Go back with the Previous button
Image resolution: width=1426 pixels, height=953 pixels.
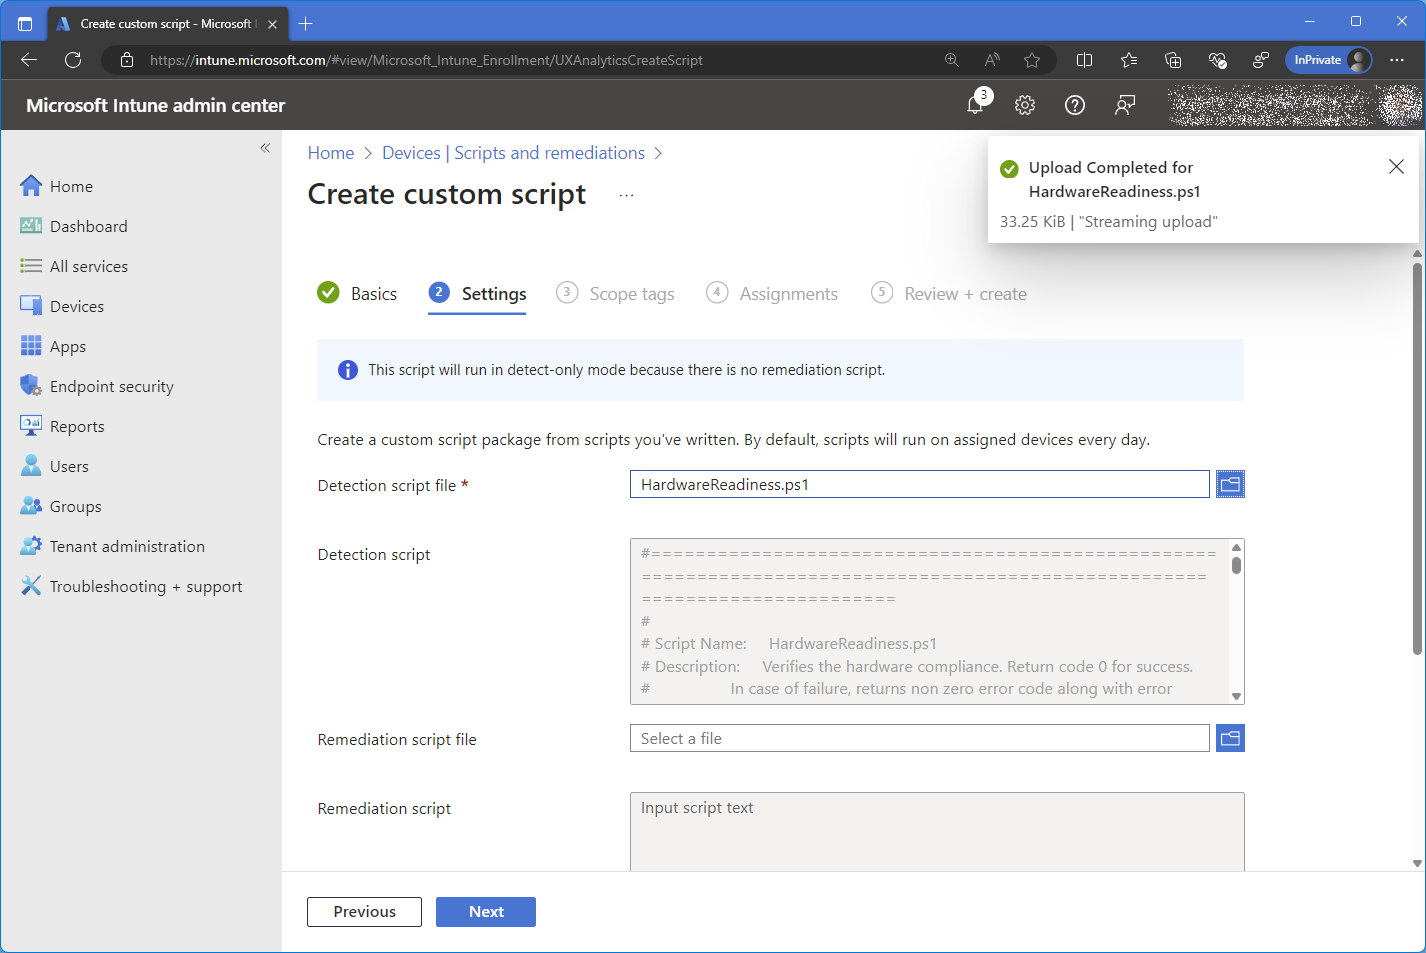click(x=364, y=912)
